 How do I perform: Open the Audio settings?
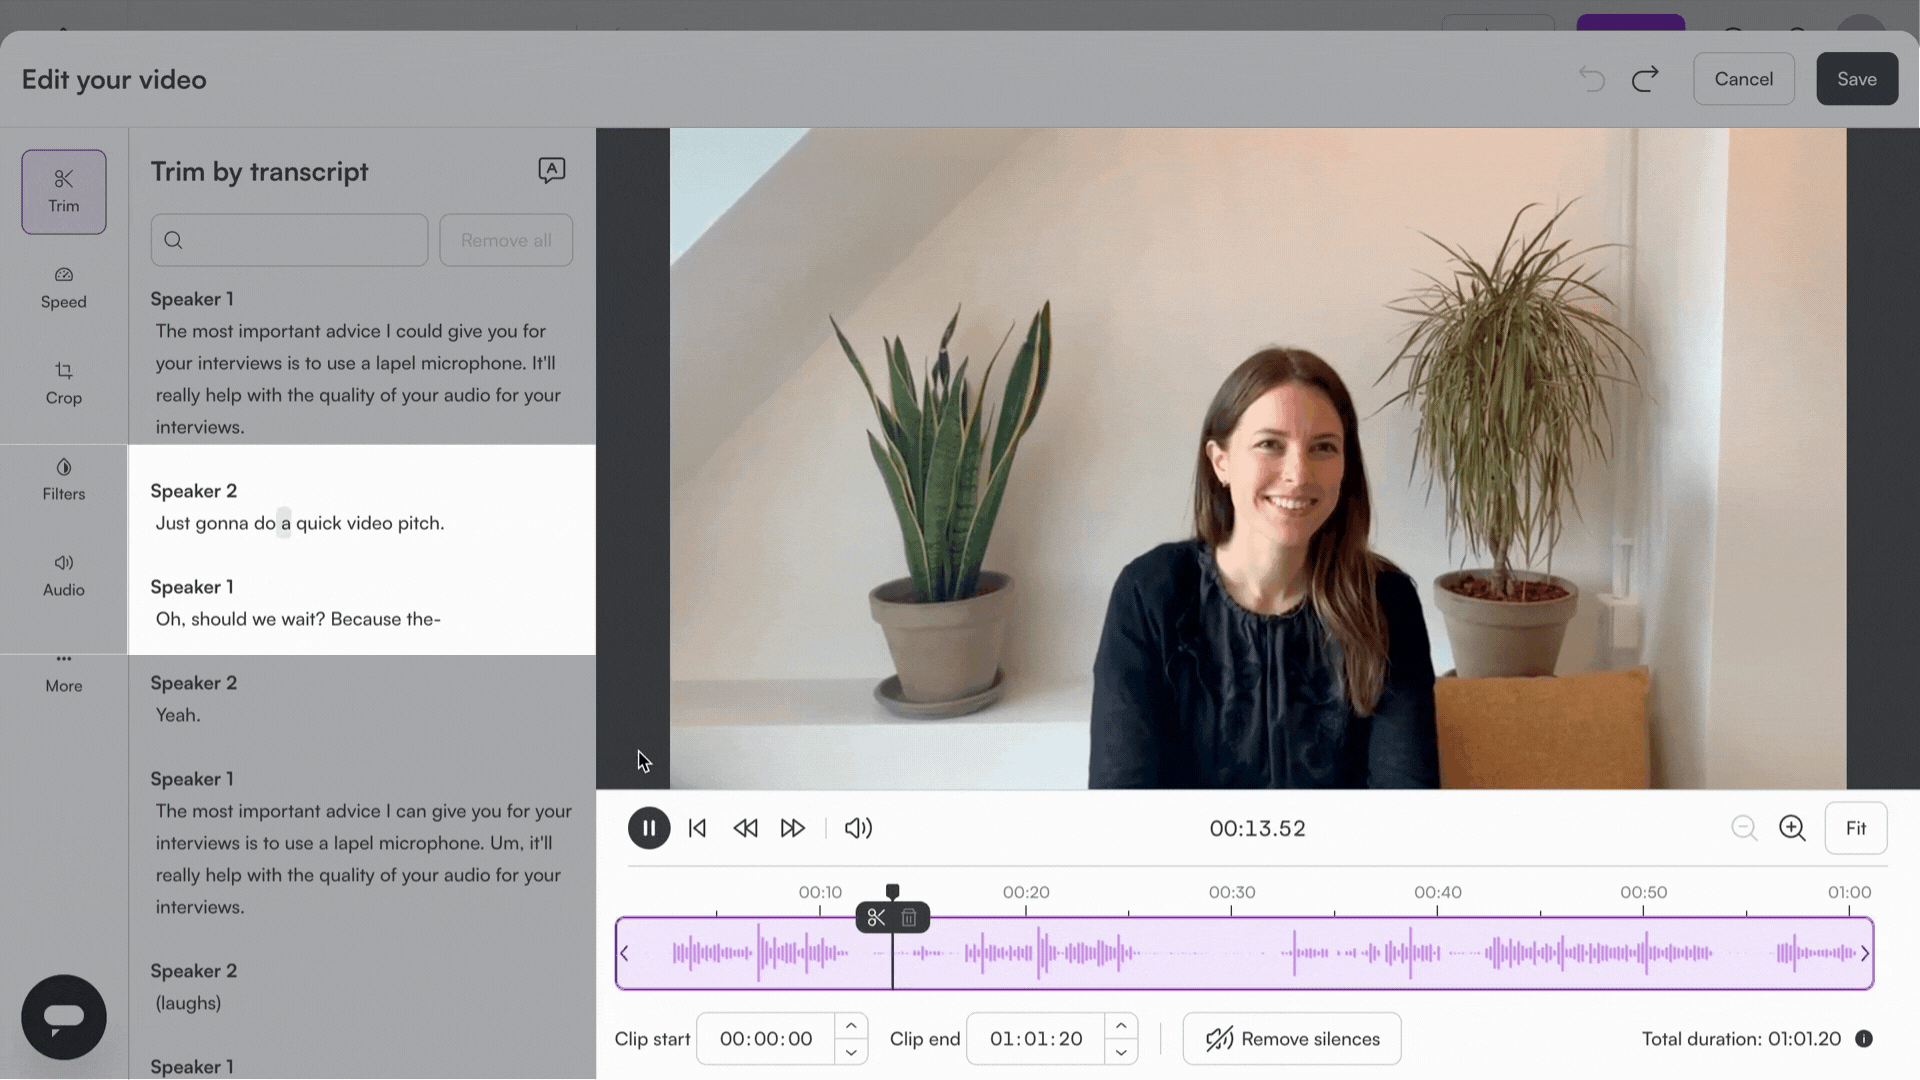(x=64, y=575)
